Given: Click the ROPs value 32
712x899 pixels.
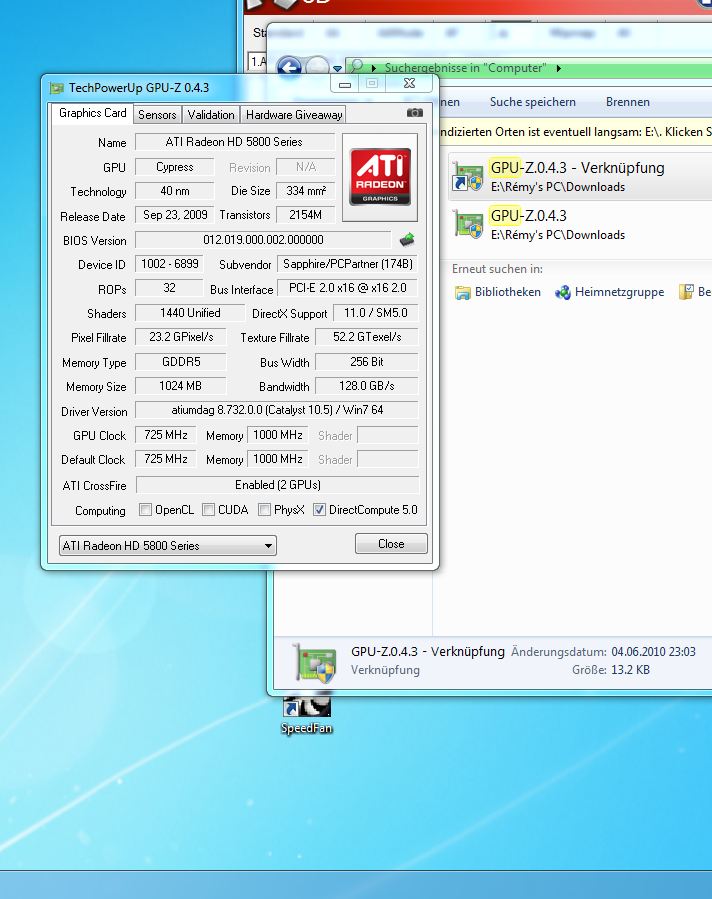Looking at the screenshot, I should point(169,288).
